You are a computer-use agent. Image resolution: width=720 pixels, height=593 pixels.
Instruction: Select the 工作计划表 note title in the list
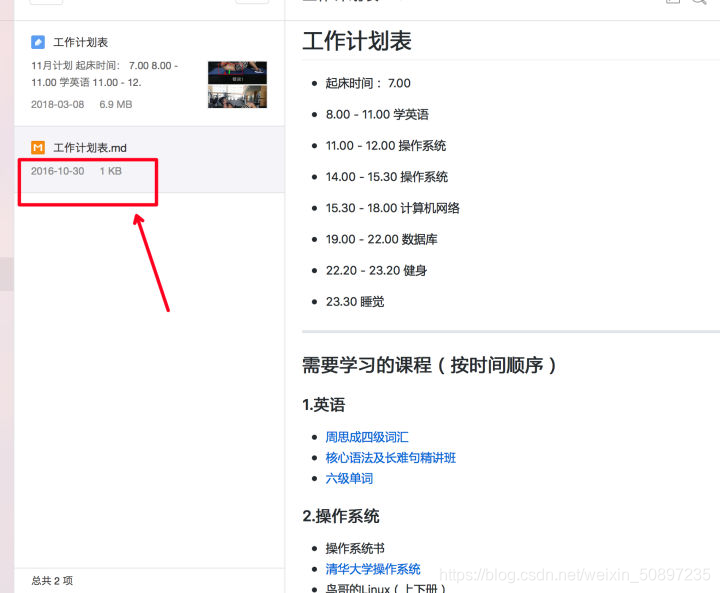80,42
